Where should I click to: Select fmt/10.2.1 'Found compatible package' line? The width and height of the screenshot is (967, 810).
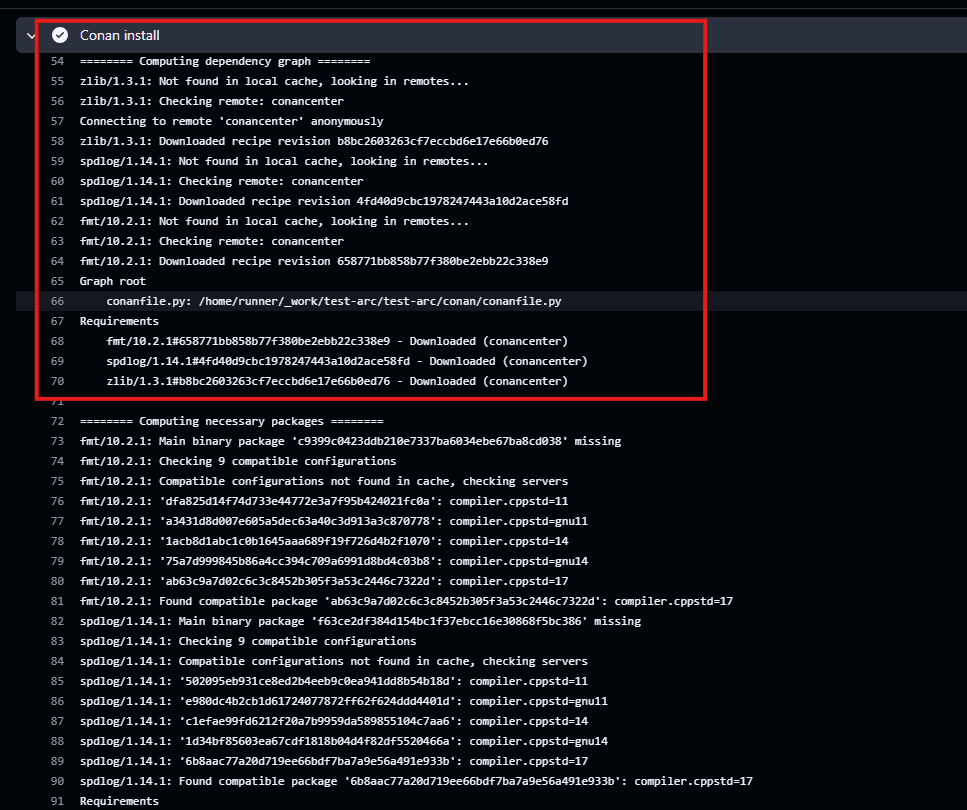coord(406,601)
